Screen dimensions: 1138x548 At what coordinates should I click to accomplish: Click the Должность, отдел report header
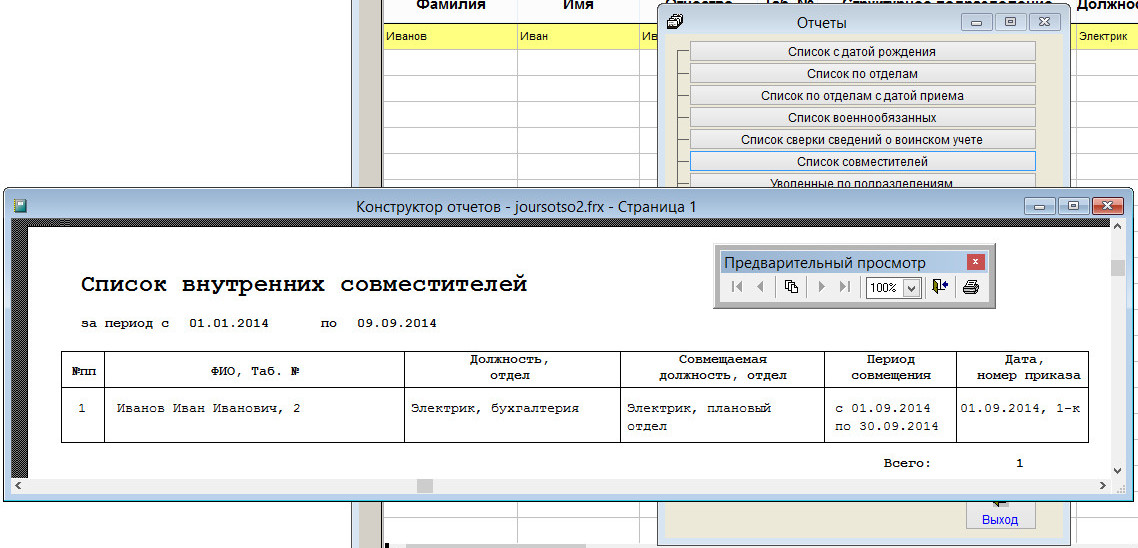click(x=510, y=367)
